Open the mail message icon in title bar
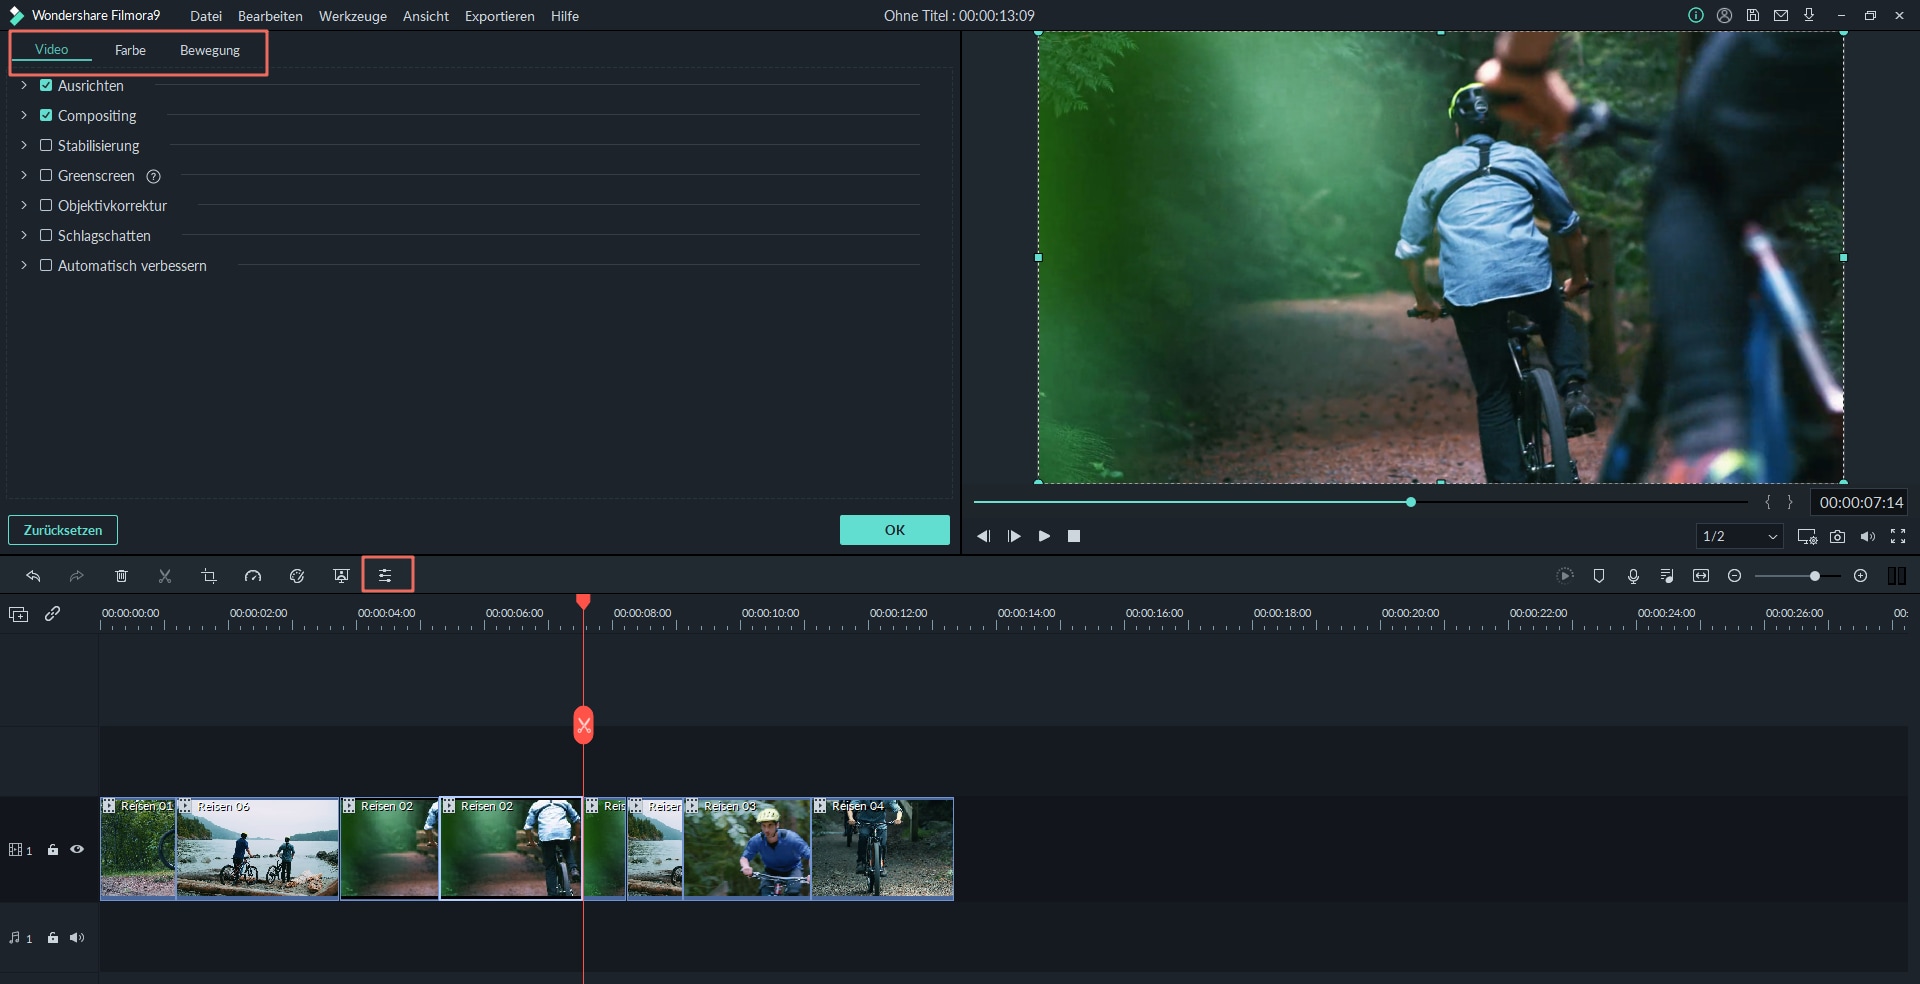1920x984 pixels. (1781, 15)
